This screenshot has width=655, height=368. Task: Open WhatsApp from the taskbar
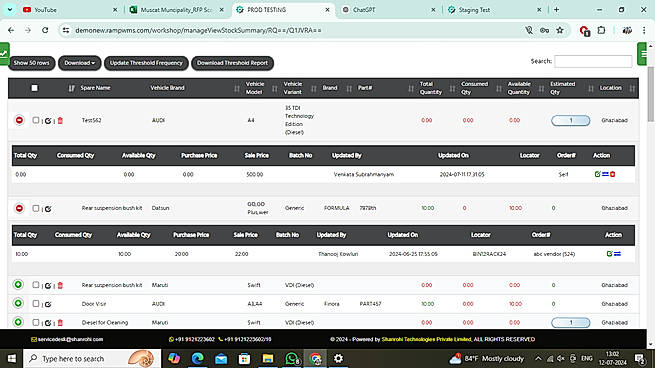(291, 358)
